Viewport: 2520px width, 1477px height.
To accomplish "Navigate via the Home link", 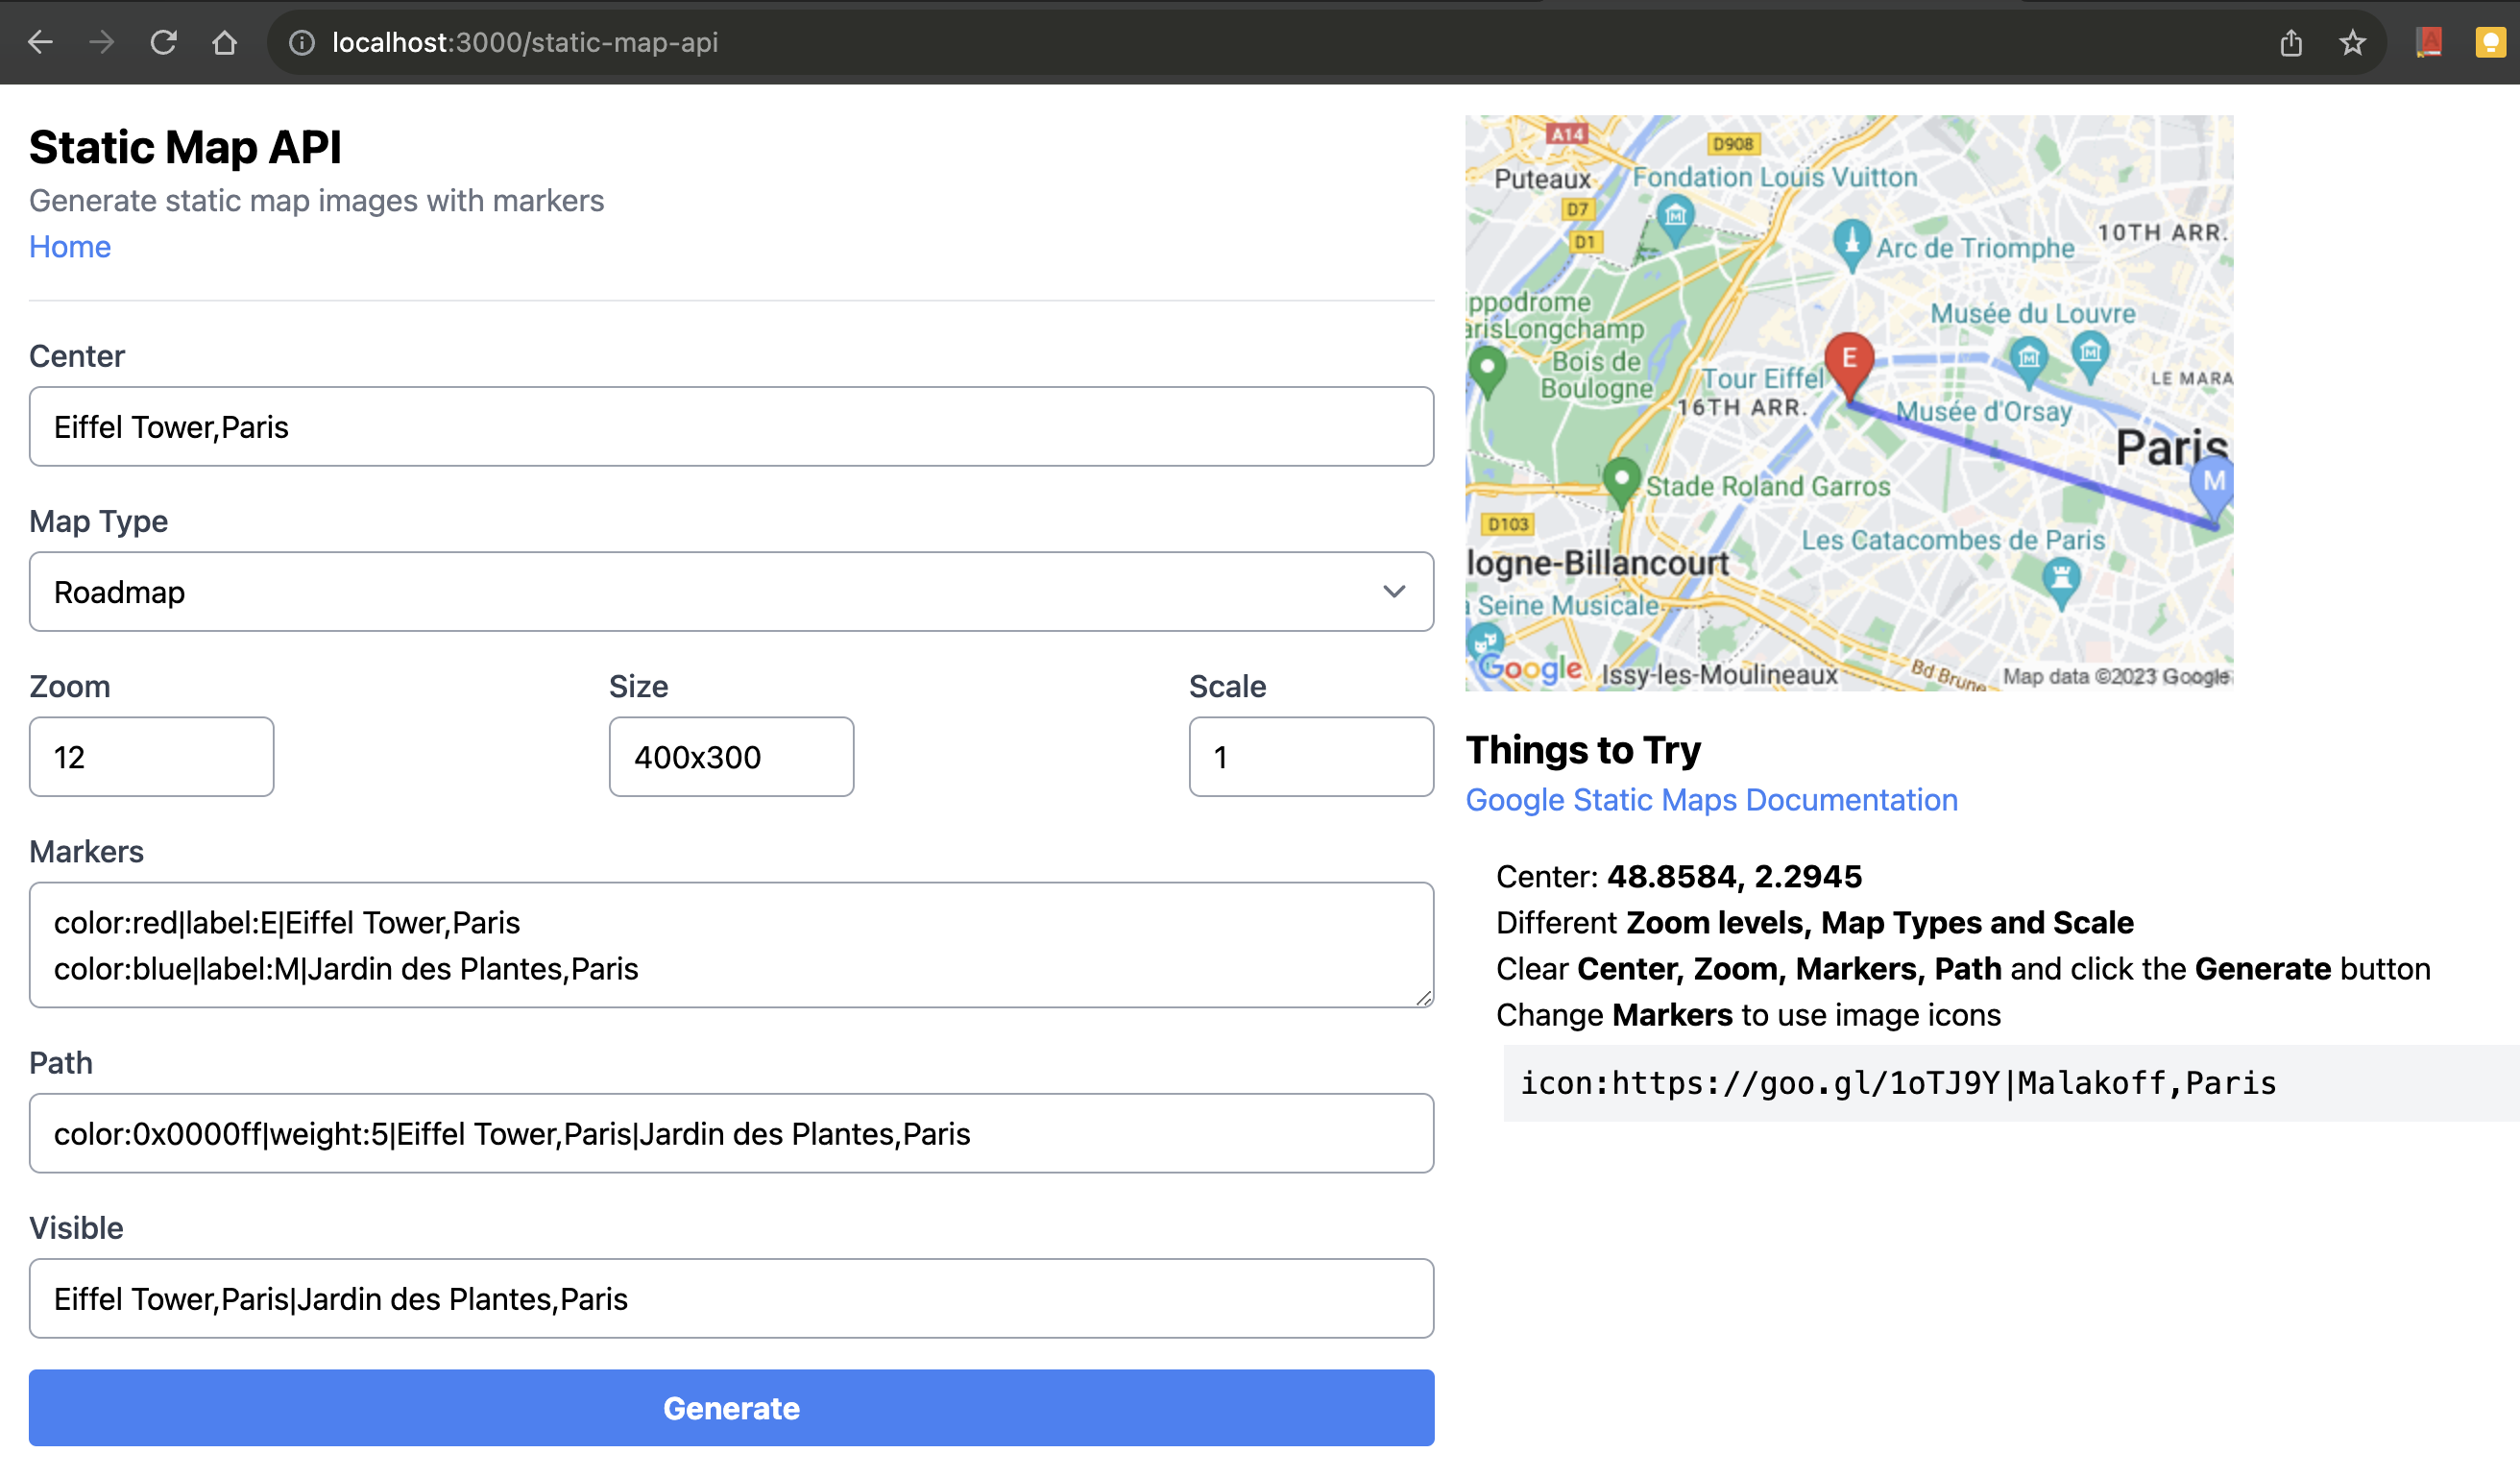I will (69, 246).
